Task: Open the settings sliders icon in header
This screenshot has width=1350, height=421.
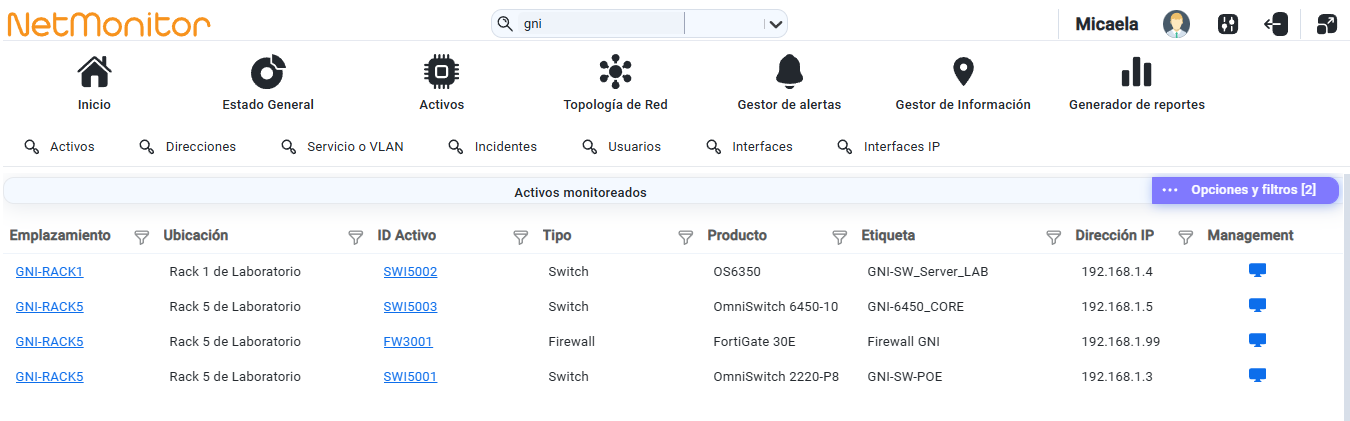Action: click(1228, 24)
